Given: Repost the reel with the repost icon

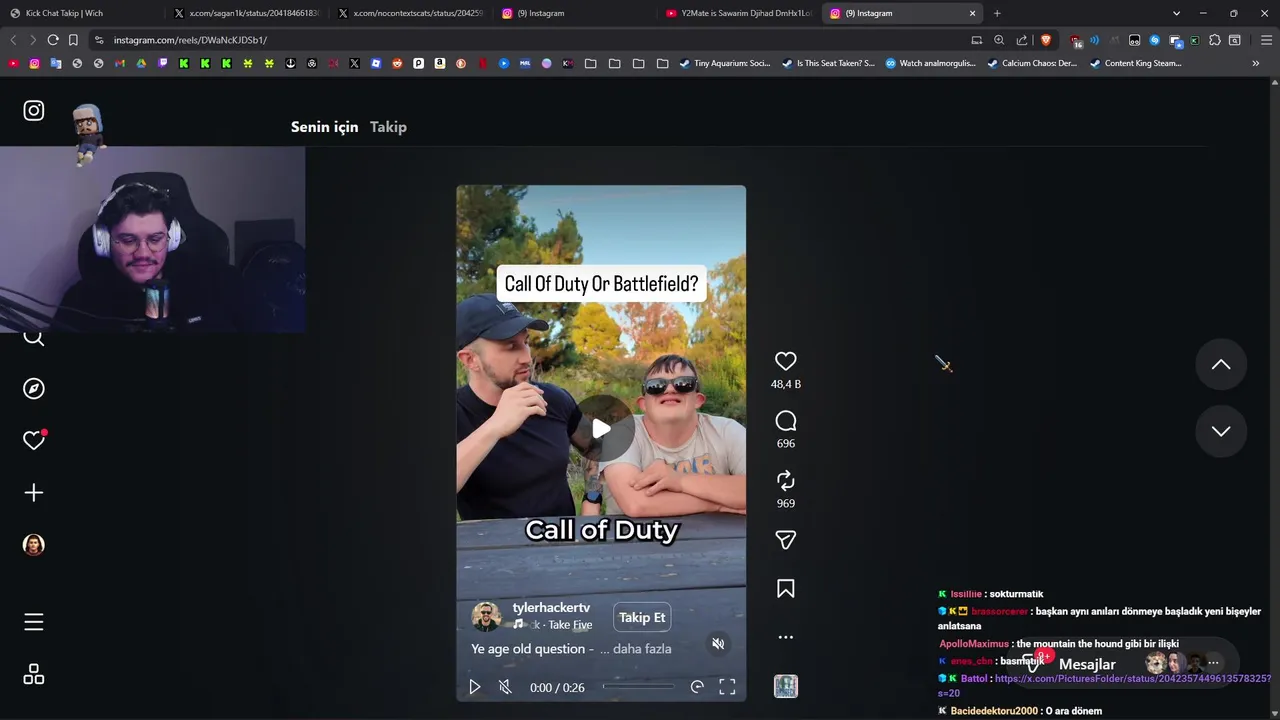Looking at the screenshot, I should pos(786,480).
